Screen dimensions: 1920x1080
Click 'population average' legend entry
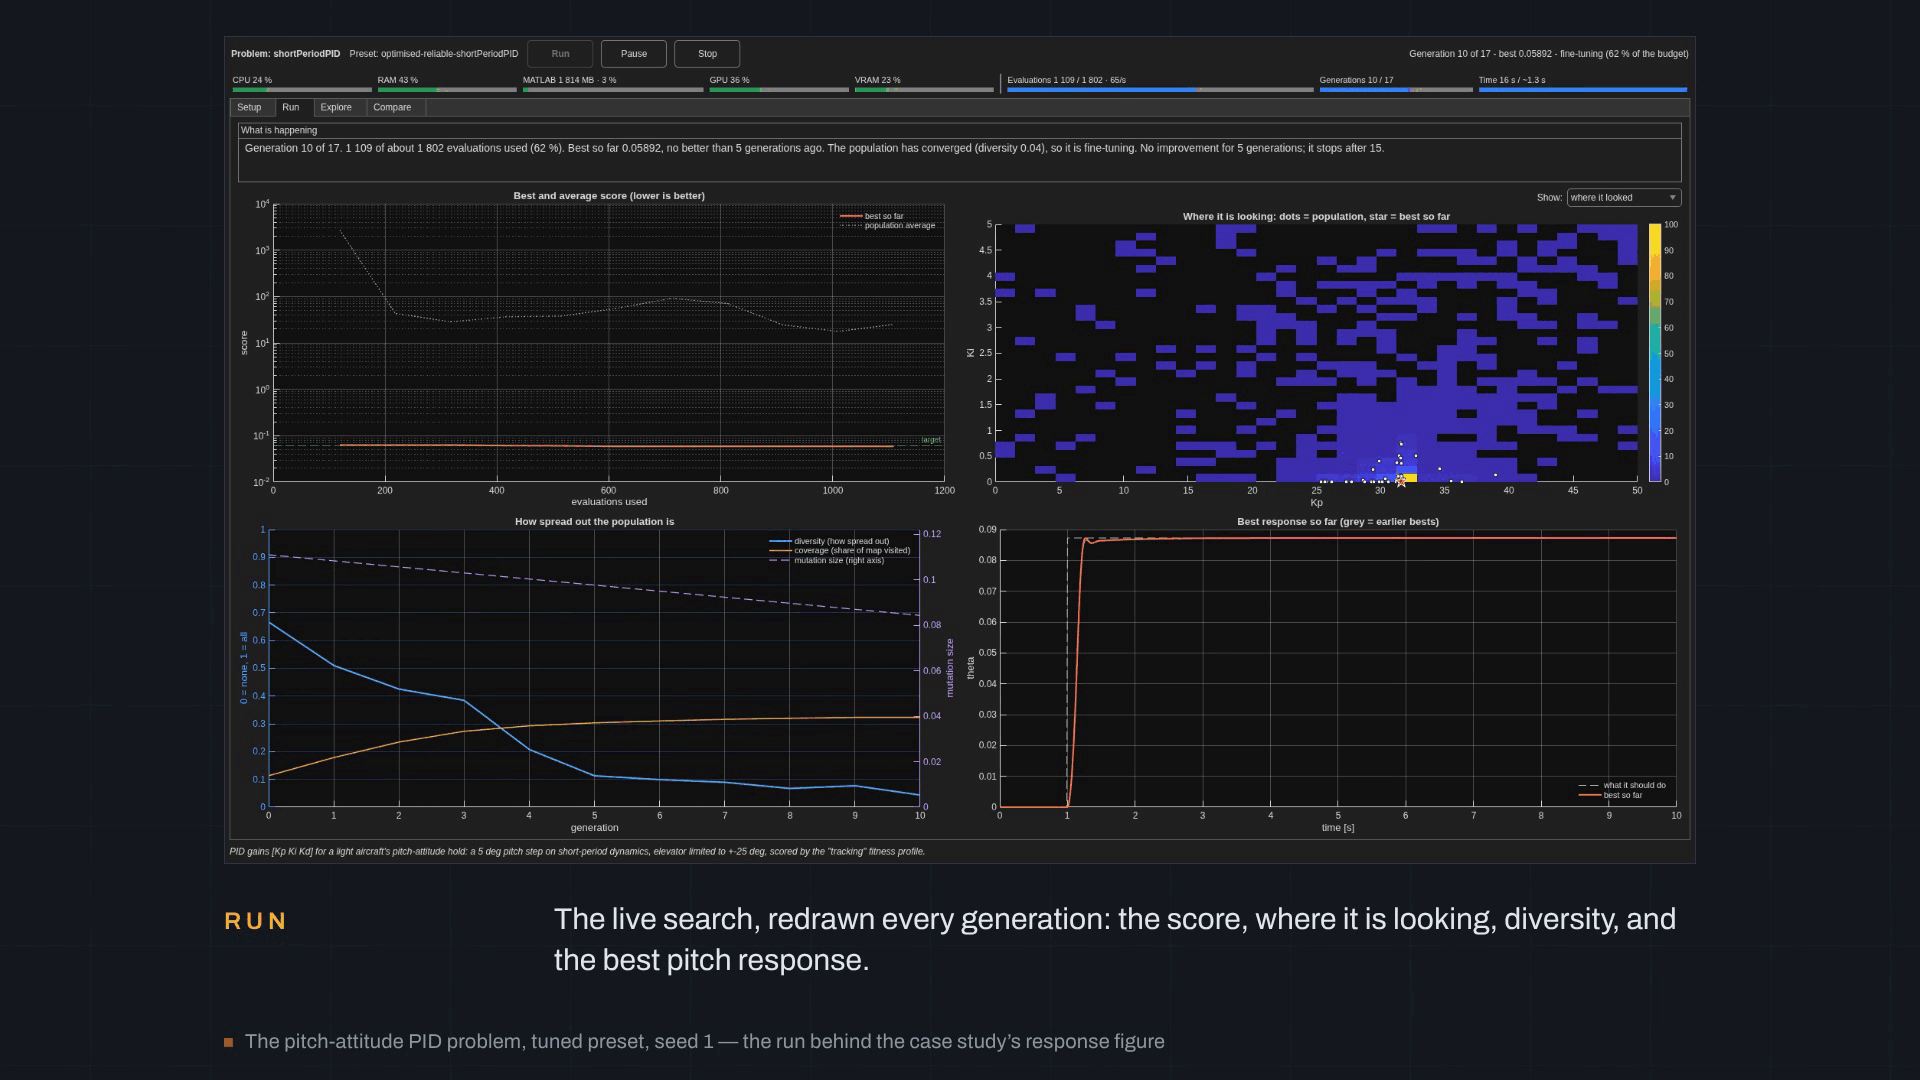click(888, 226)
